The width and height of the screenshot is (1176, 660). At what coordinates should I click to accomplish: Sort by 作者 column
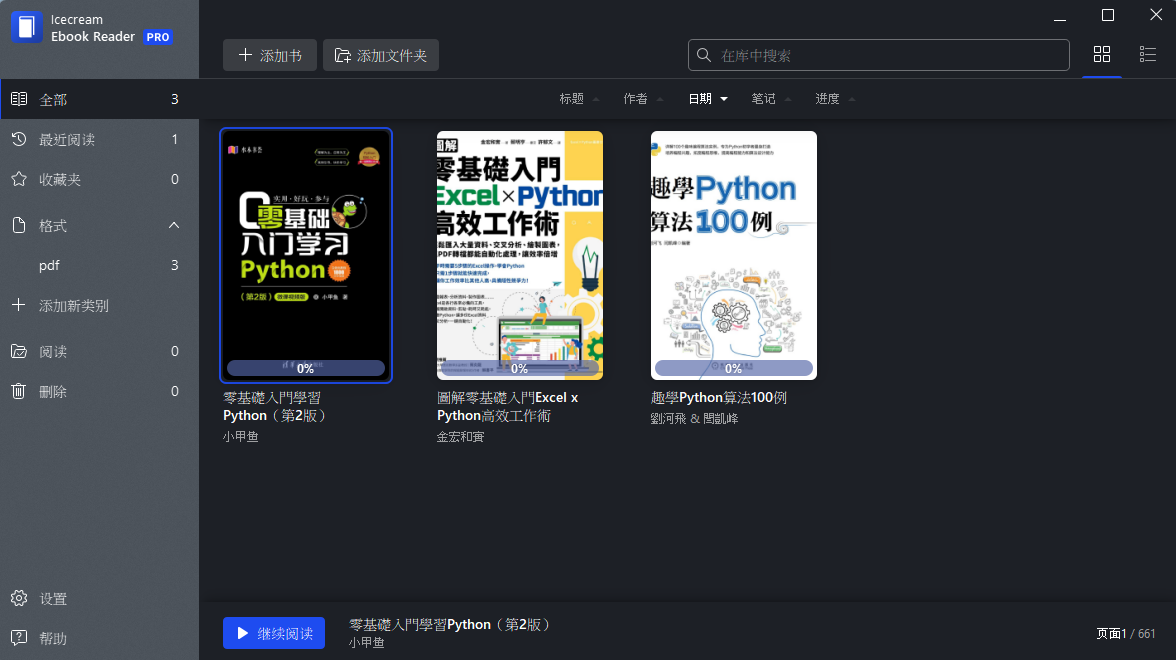tap(643, 99)
